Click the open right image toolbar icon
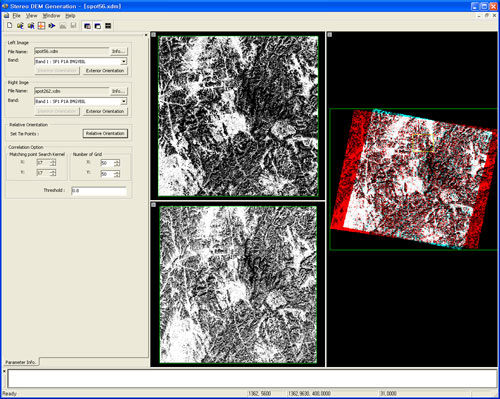 [31, 26]
